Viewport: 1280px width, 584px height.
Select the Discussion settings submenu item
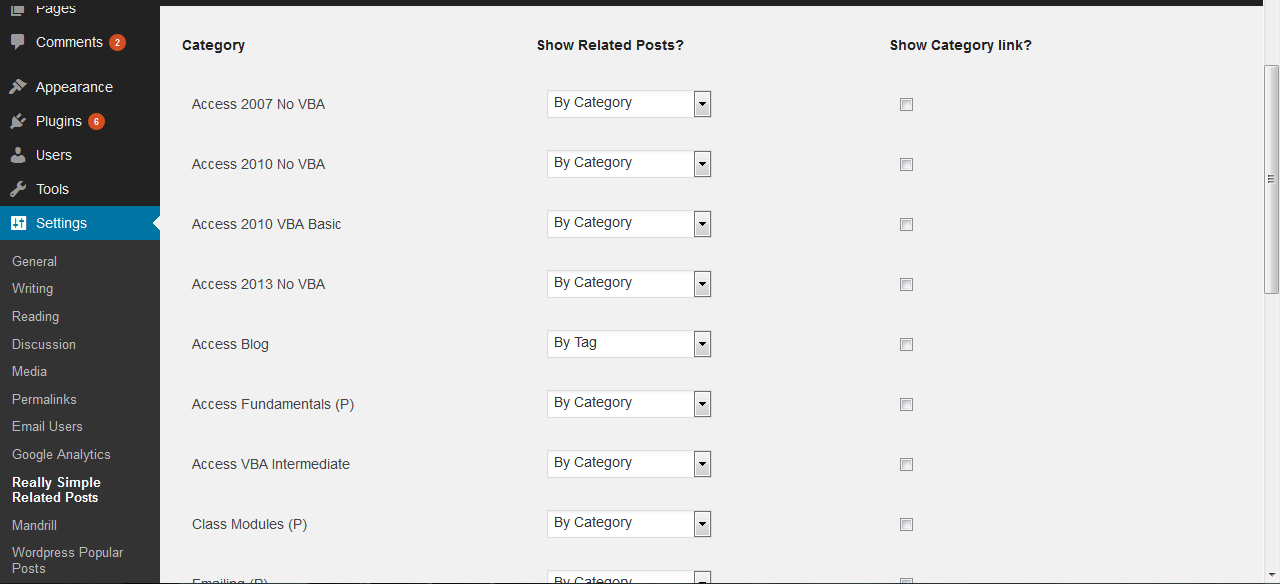(x=44, y=344)
